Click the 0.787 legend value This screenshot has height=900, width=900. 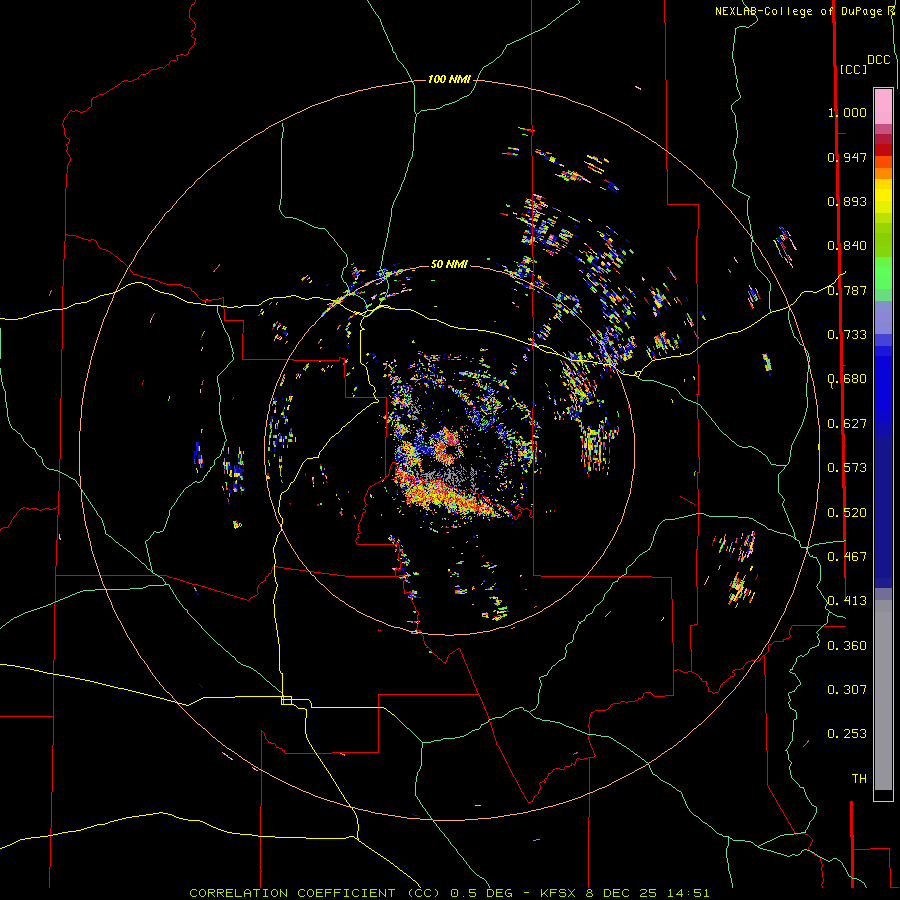pyautogui.click(x=847, y=290)
